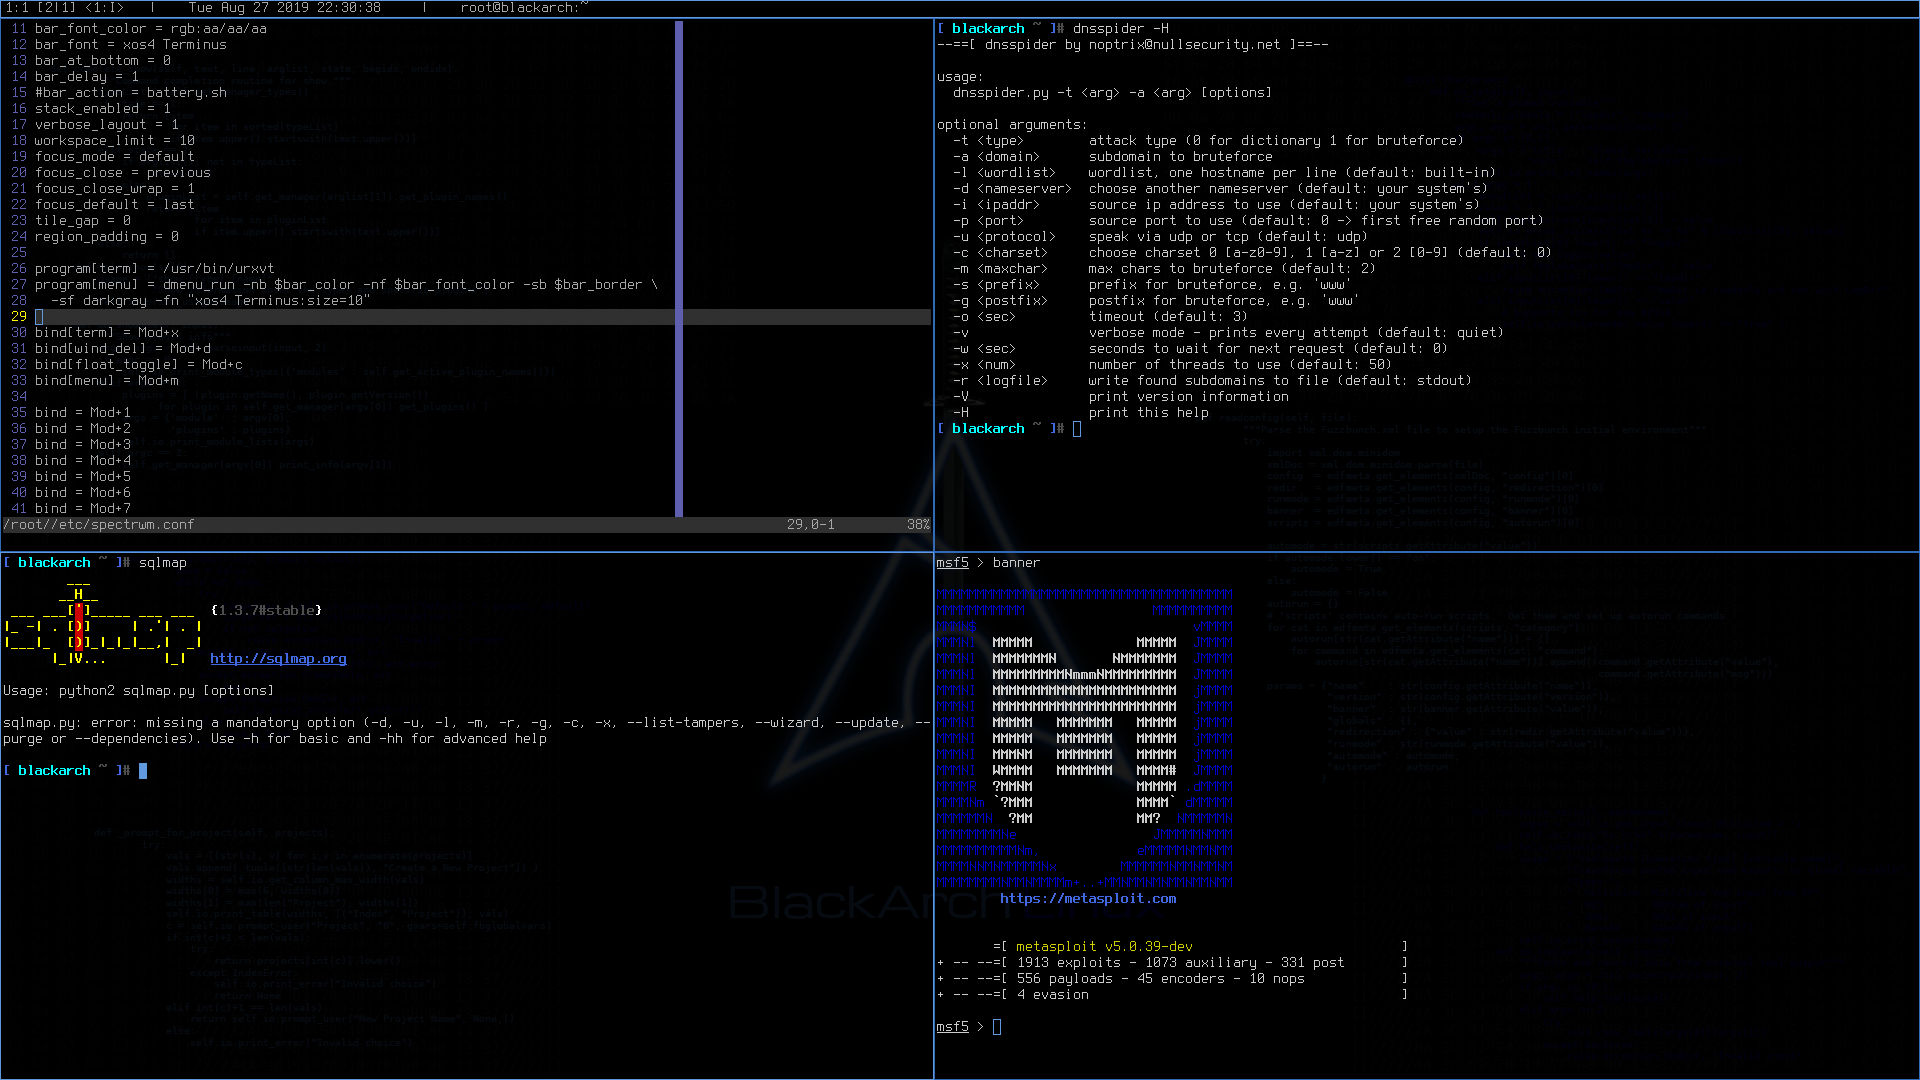The width and height of the screenshot is (1920, 1080).
Task: Focus the dnsspider terminal's empty prompt cursor
Action: [1077, 429]
